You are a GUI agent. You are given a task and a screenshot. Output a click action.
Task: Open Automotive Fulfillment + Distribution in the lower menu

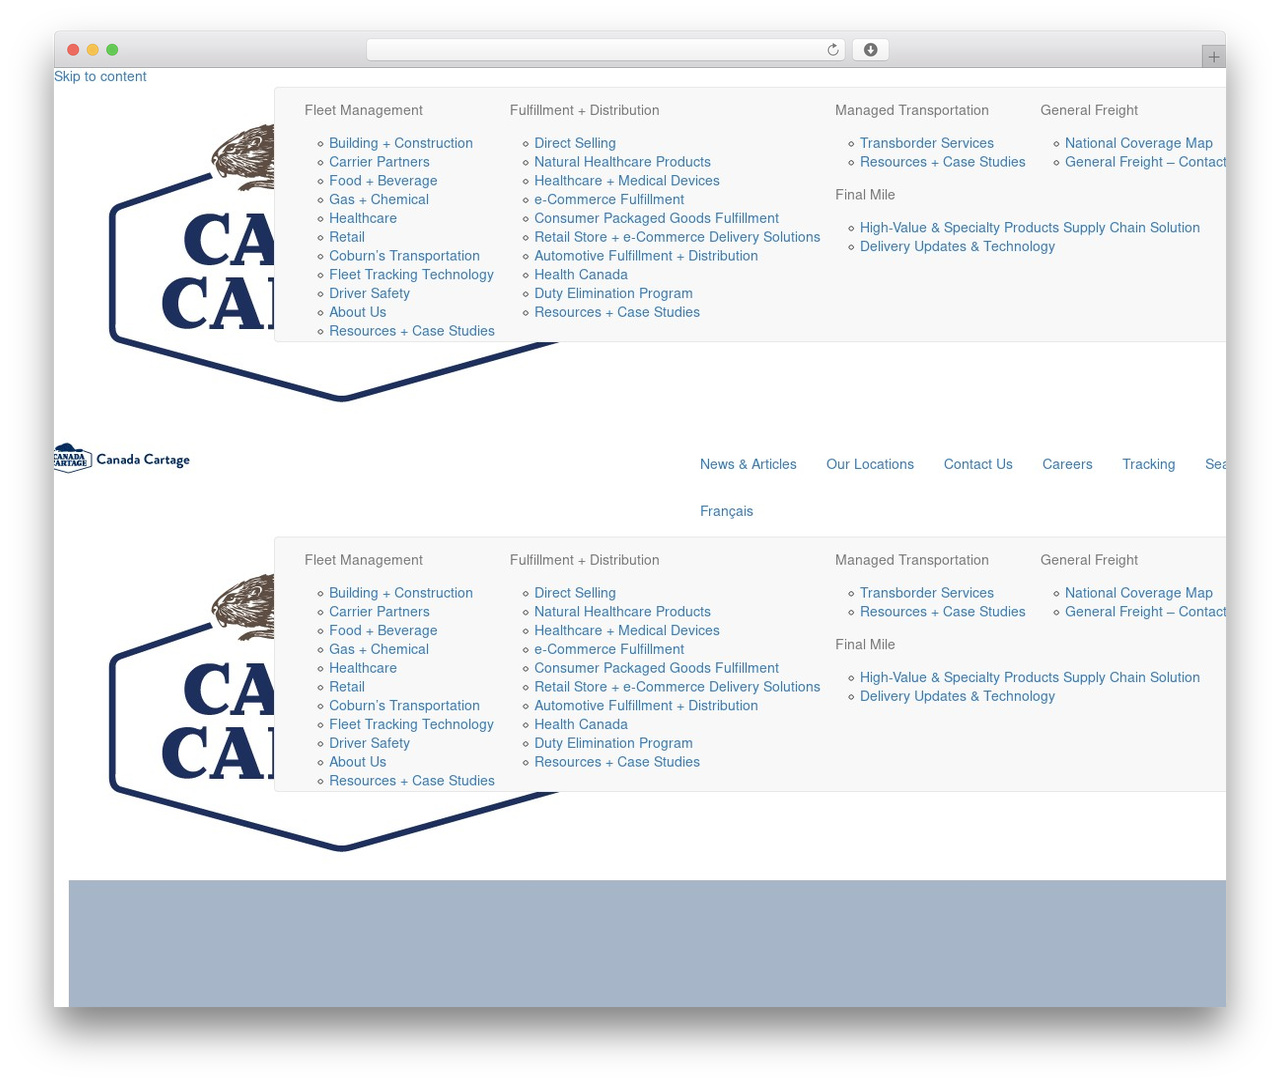click(646, 706)
